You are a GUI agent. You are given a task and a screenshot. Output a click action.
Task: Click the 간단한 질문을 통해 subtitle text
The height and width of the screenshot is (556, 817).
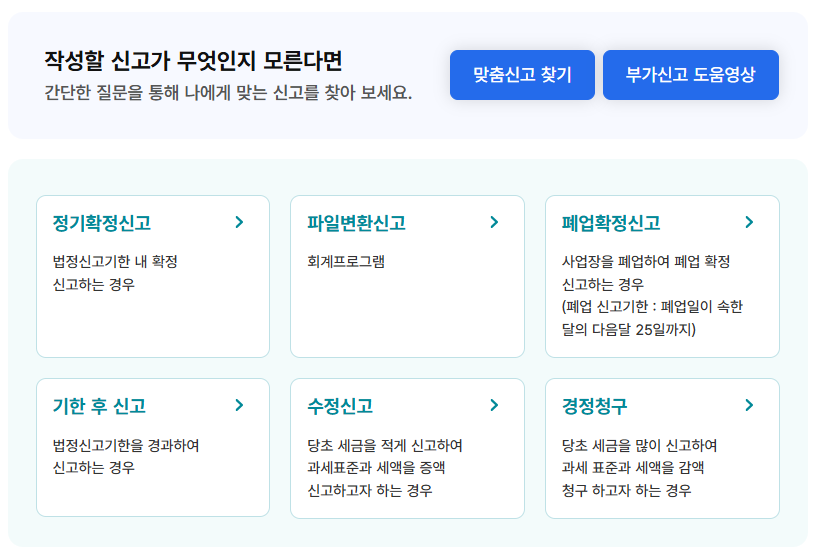[x=228, y=92]
